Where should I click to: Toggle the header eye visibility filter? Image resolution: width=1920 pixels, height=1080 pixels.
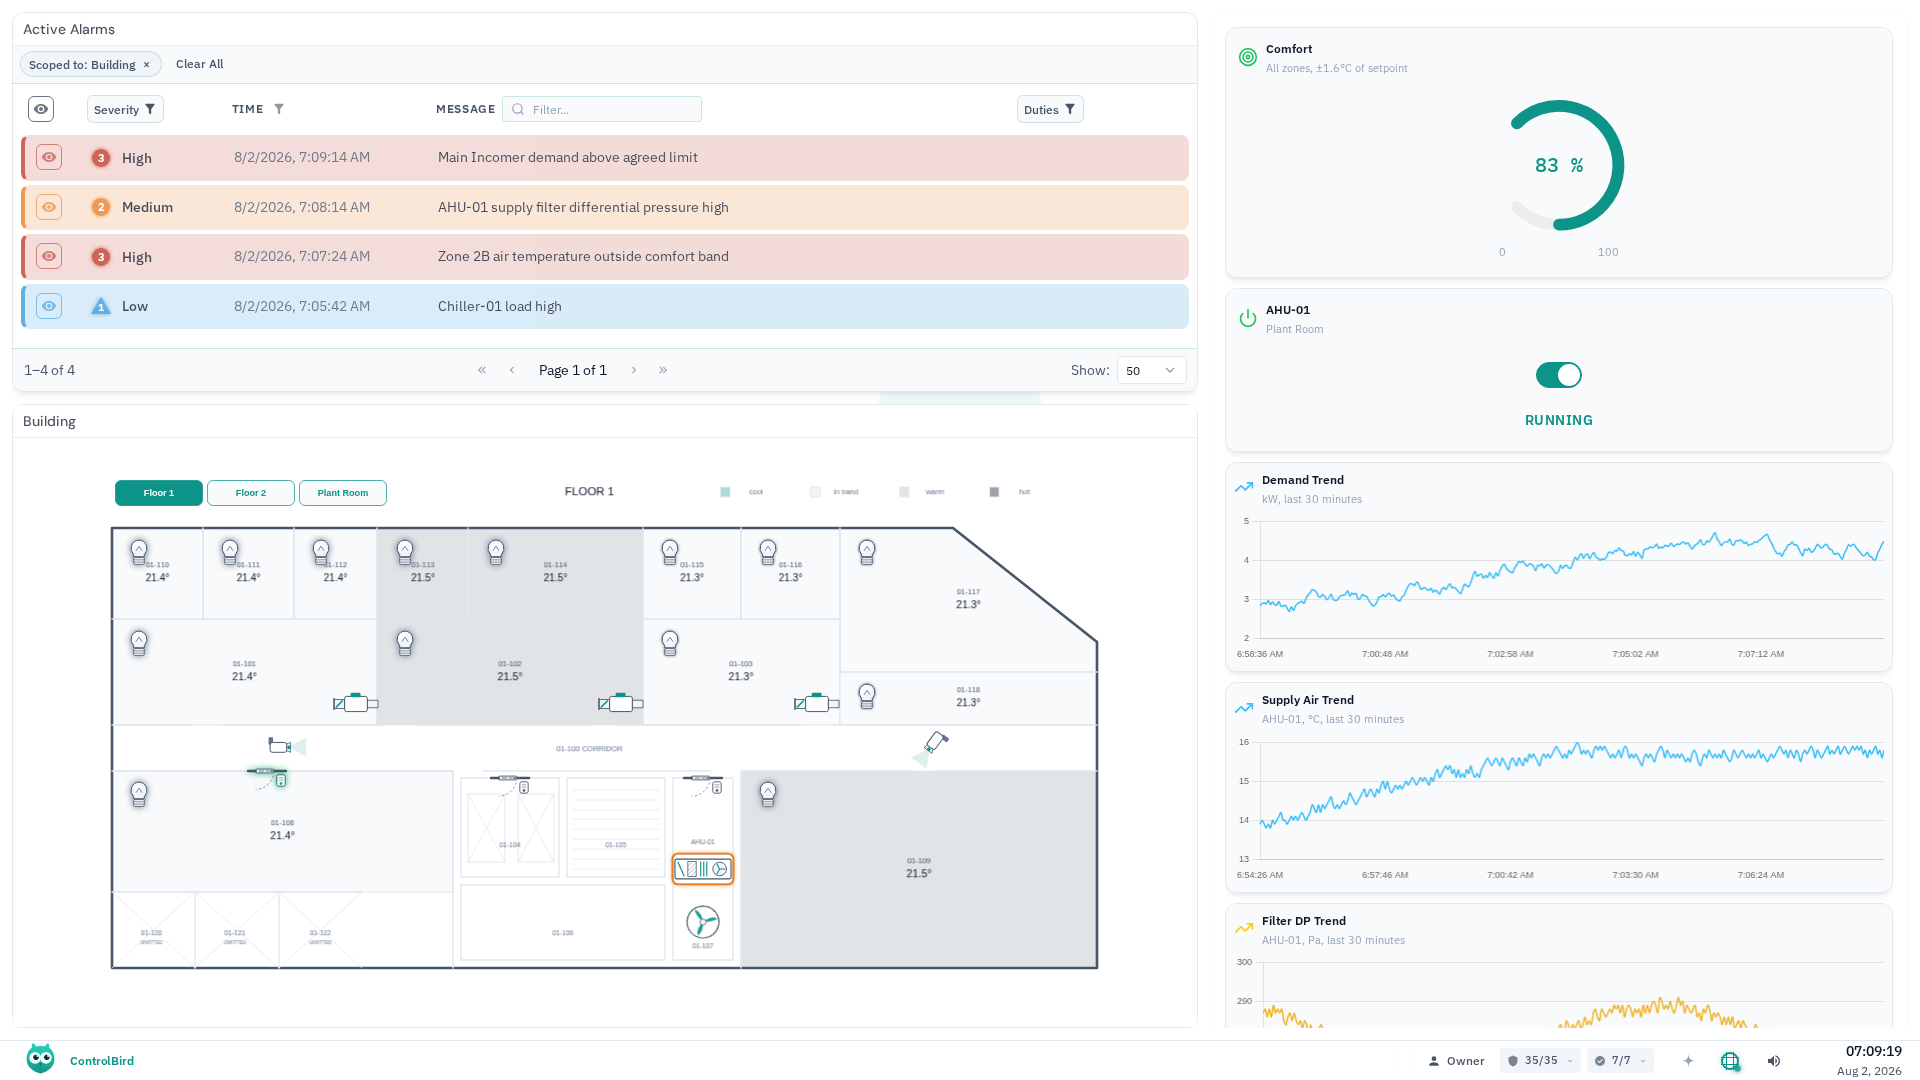[x=41, y=109]
